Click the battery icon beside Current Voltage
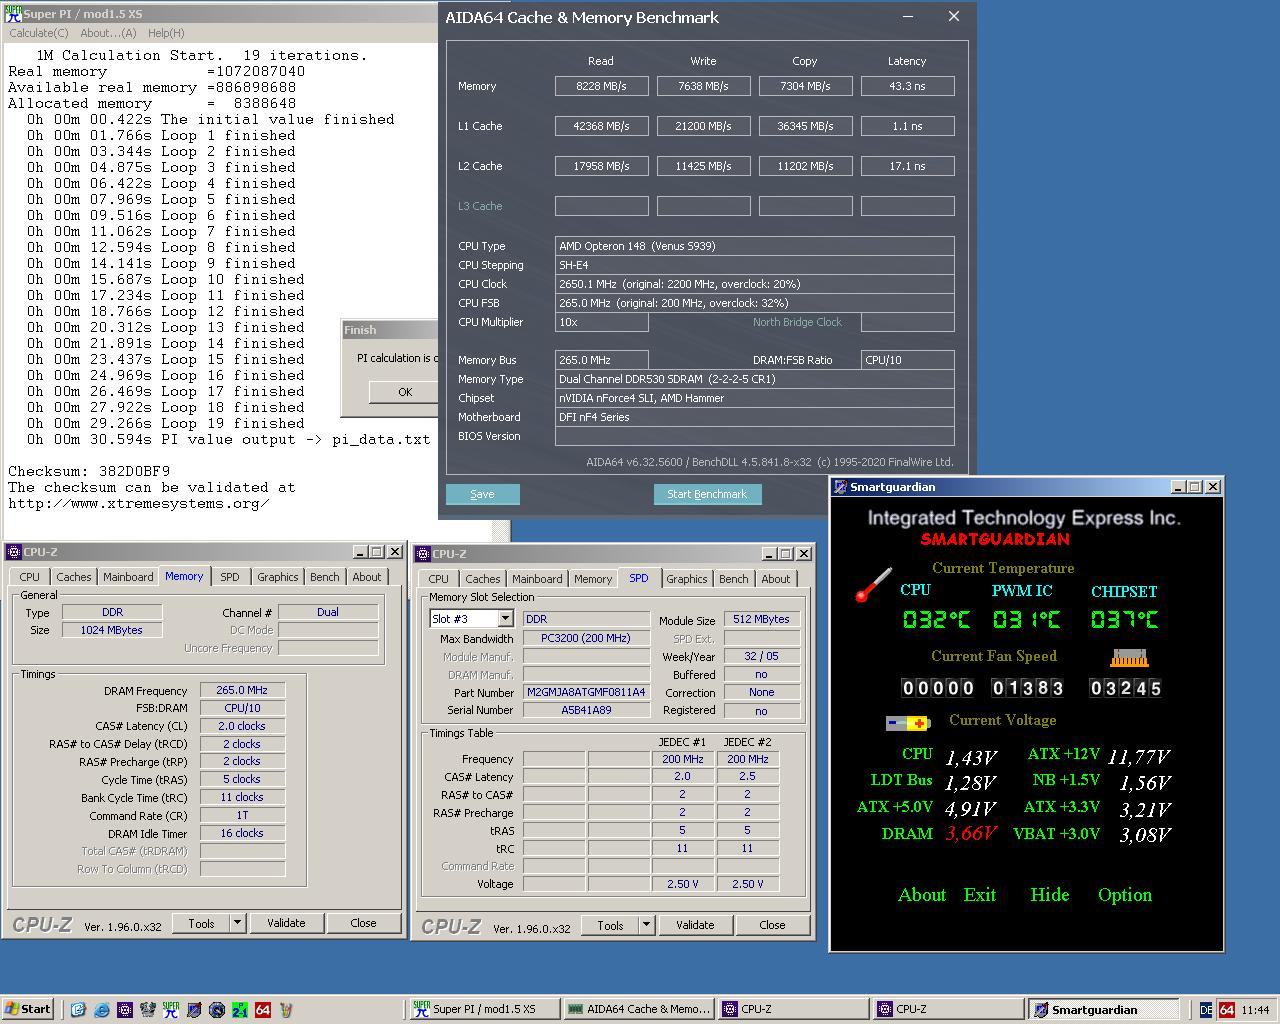The width and height of the screenshot is (1280, 1024). [908, 722]
